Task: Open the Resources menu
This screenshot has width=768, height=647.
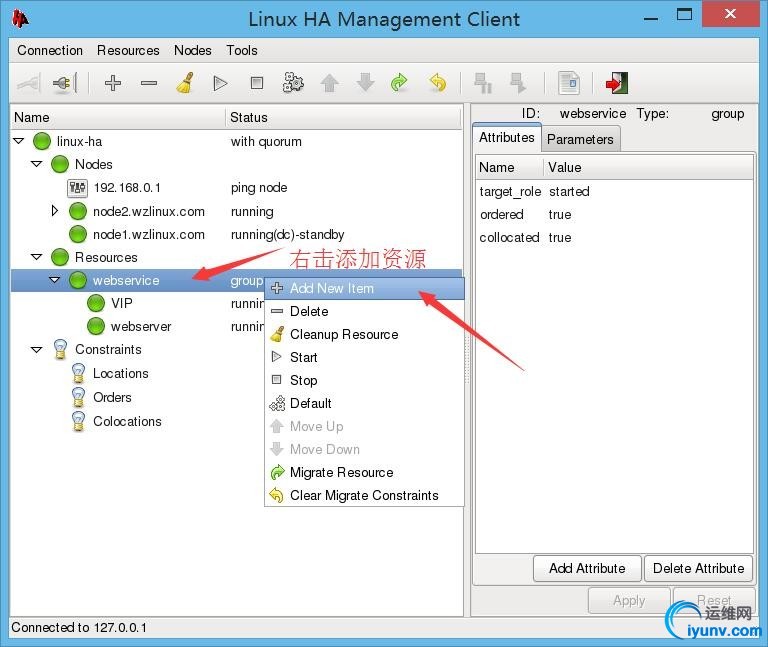Action: click(x=128, y=50)
